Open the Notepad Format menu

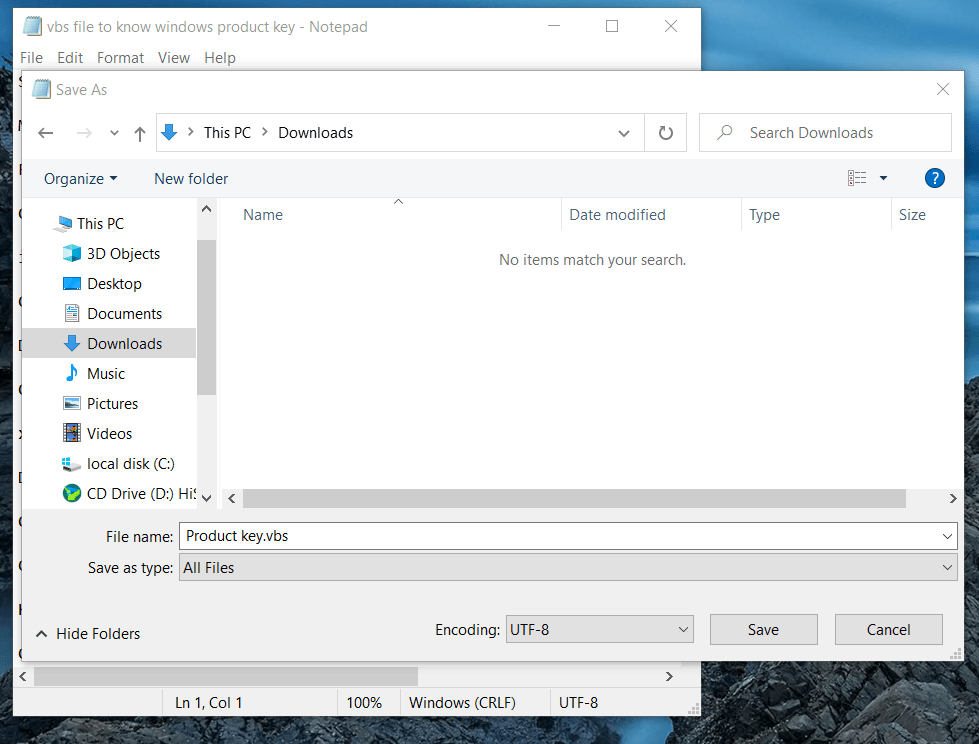coord(121,58)
